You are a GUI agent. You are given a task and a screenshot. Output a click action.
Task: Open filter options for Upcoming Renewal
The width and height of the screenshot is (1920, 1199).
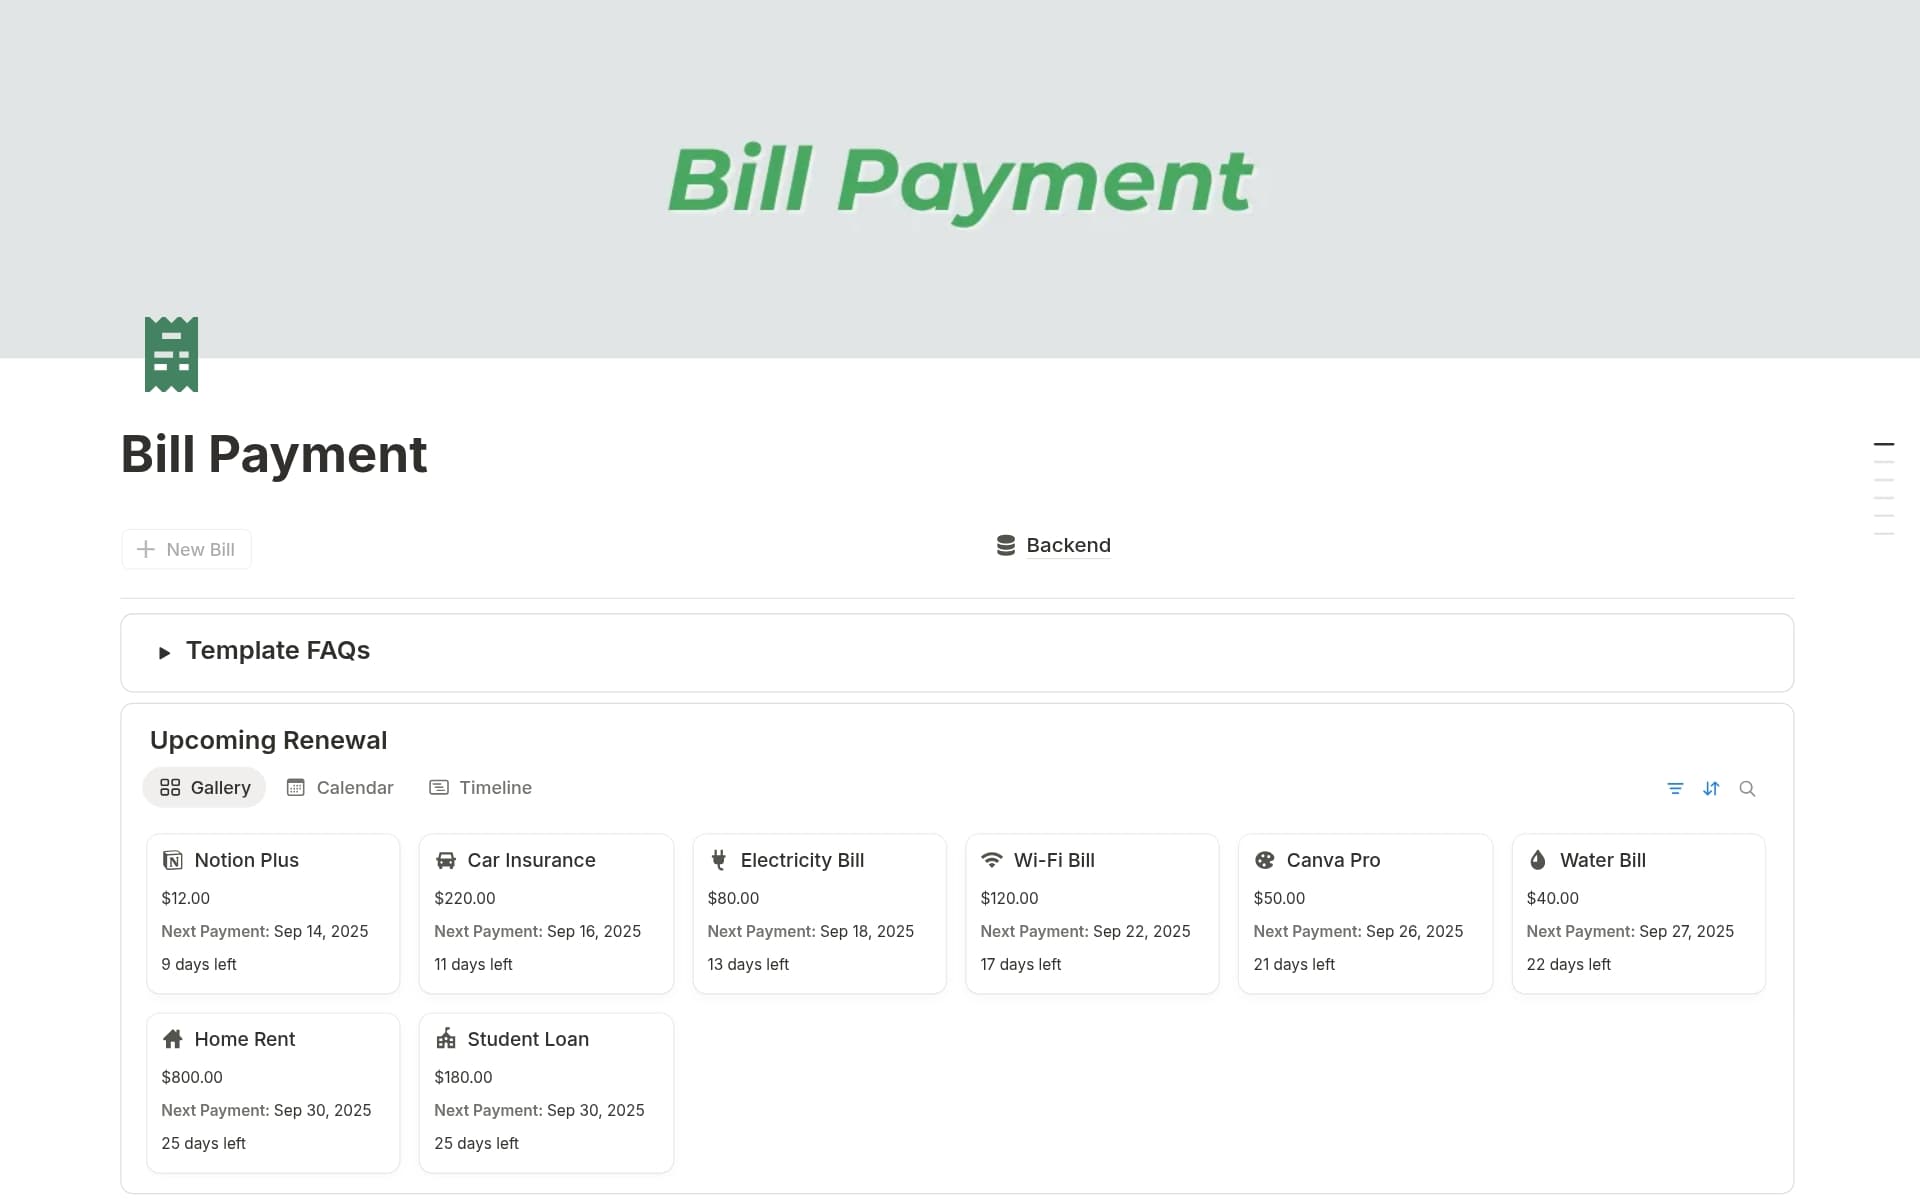coord(1675,788)
